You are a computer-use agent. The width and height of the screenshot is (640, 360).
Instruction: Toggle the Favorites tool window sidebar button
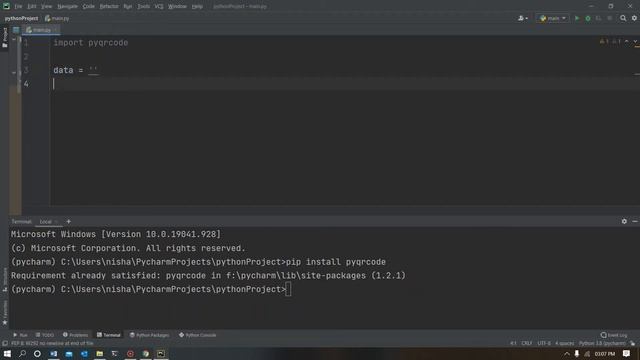(5, 313)
